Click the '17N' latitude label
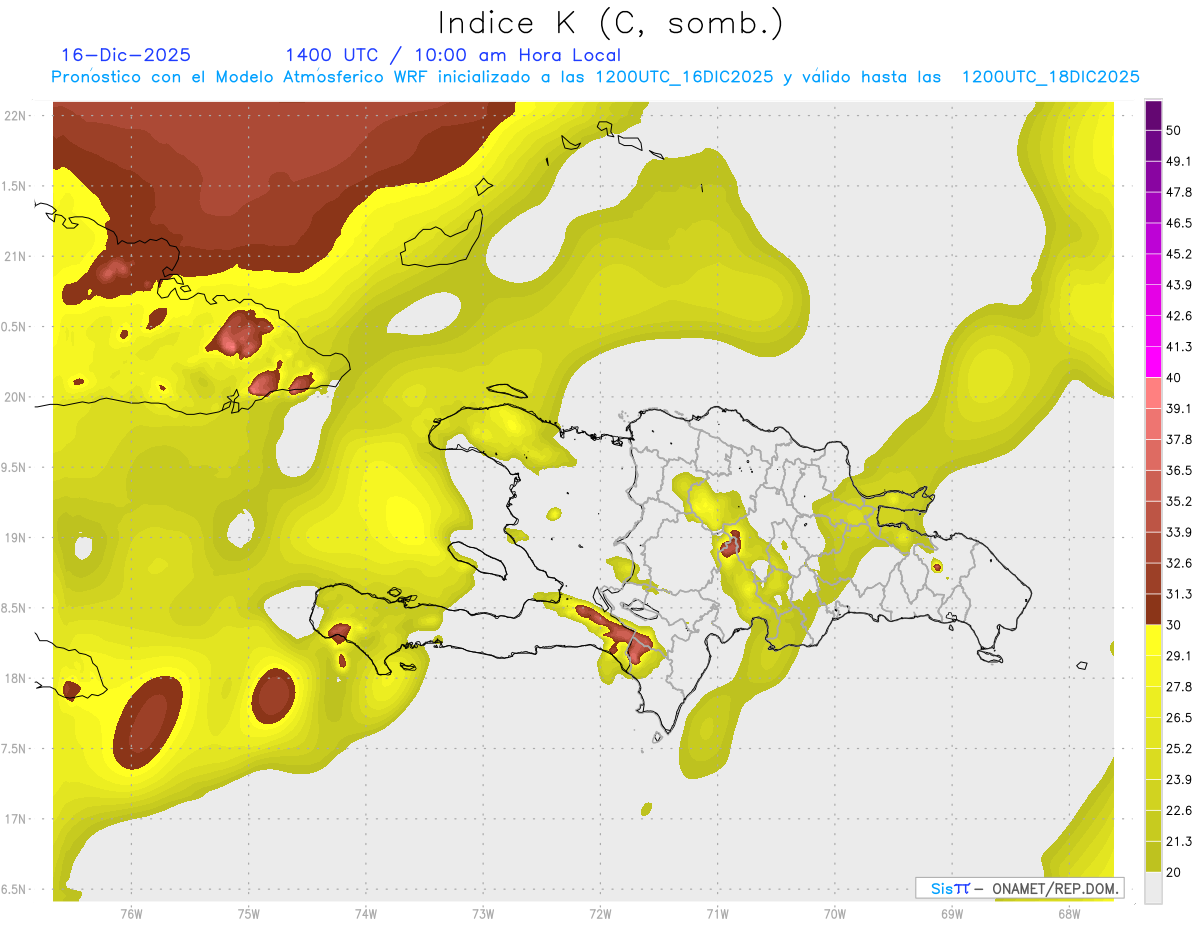This screenshot has height=927, width=1200. (x=15, y=819)
